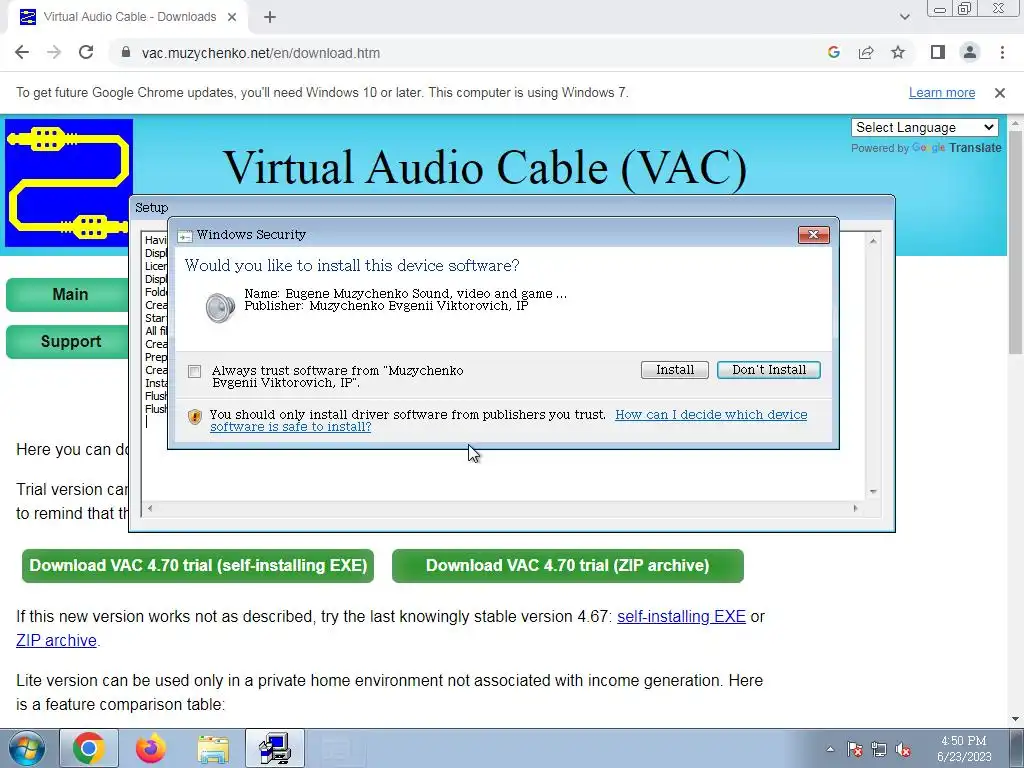Dismiss the Chrome update info bar
Screen dimensions: 1024x768
[999, 93]
